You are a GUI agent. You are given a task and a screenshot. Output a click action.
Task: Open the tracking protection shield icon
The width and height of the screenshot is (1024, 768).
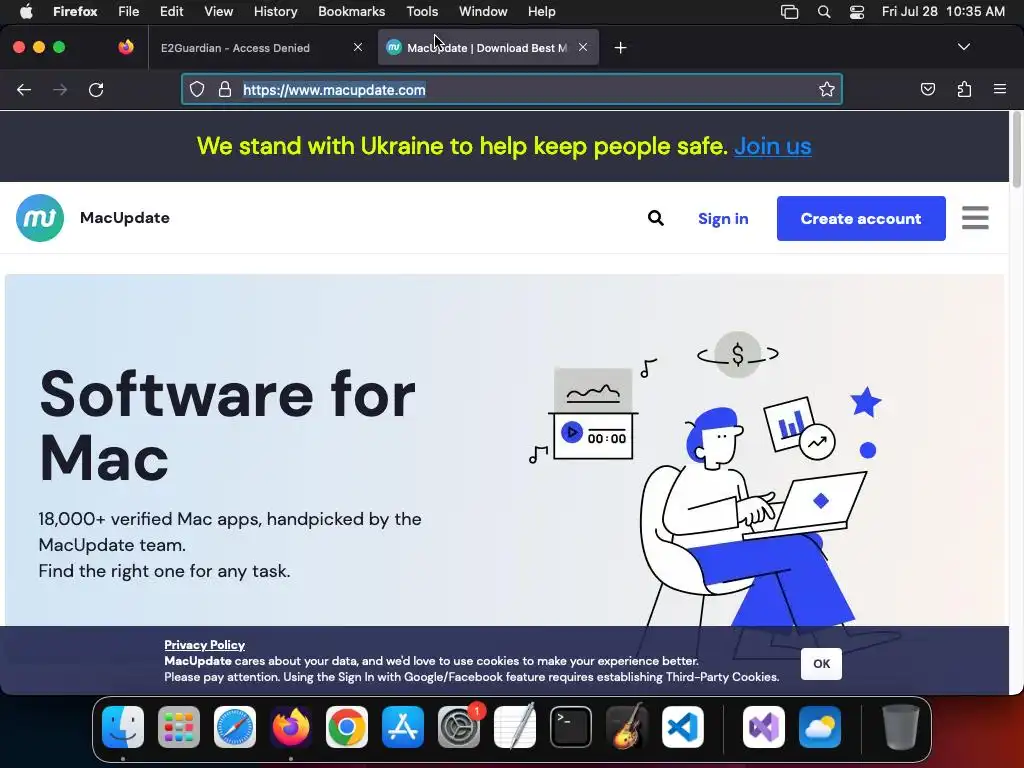197,89
